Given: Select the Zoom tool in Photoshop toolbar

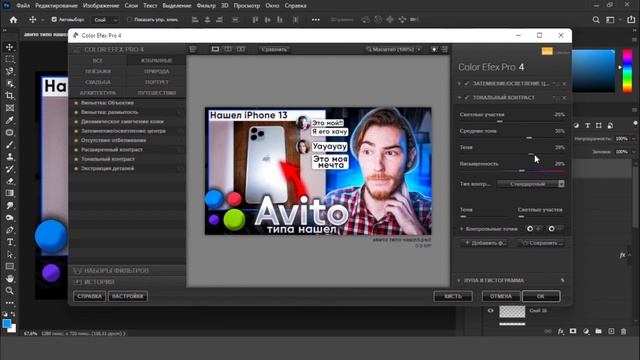Looking at the screenshot, I should pyautogui.click(x=9, y=291).
